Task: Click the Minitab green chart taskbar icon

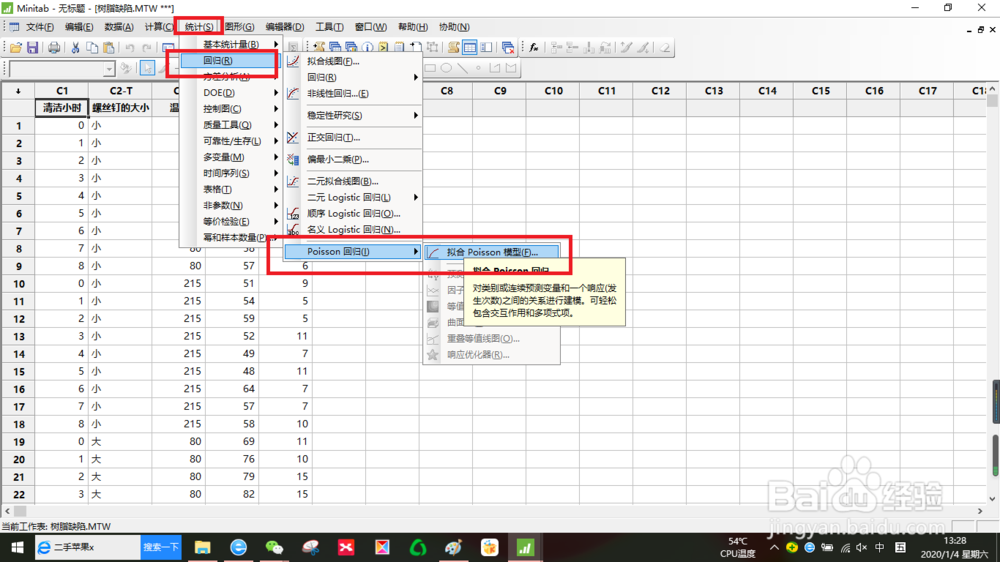Action: point(525,547)
